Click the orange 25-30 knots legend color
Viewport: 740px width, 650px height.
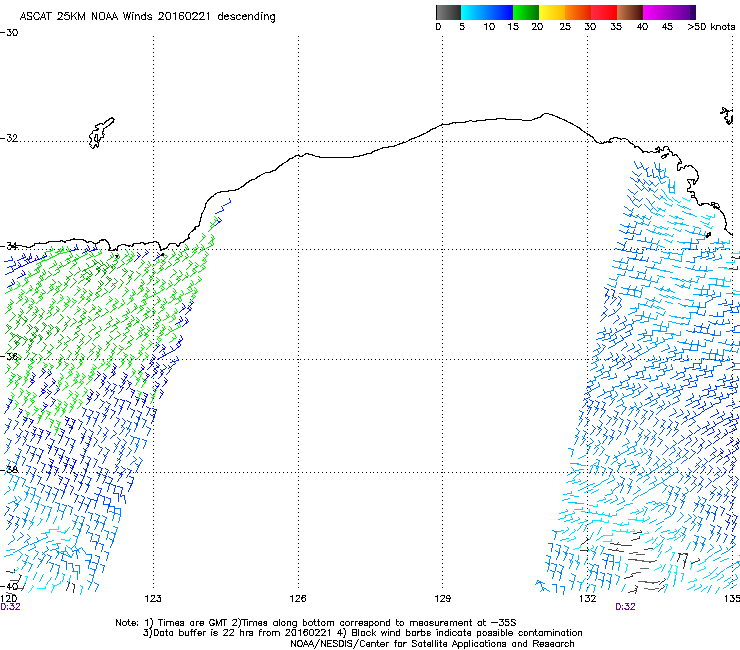tap(578, 12)
